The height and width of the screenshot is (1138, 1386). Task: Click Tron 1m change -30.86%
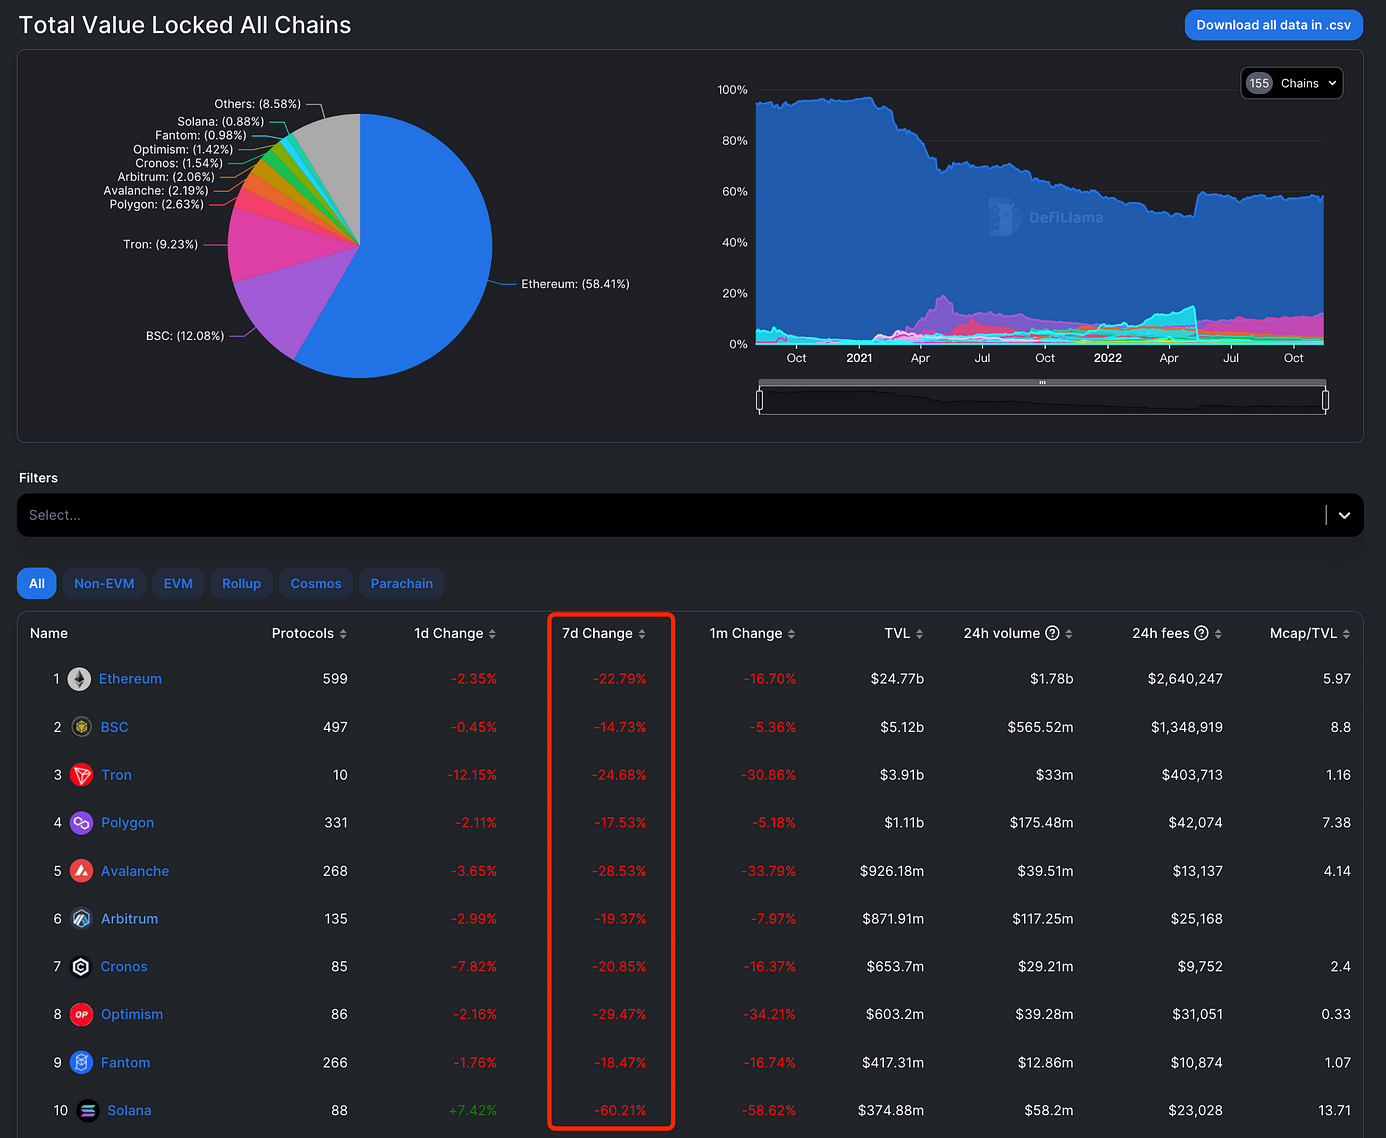click(769, 775)
